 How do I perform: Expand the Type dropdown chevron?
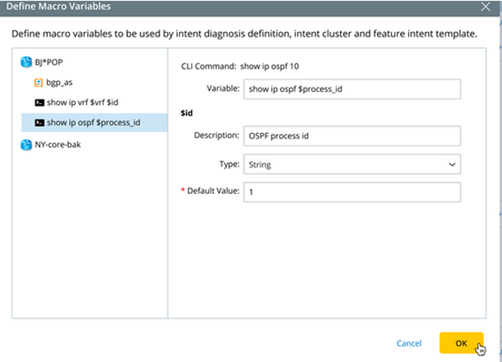click(452, 164)
